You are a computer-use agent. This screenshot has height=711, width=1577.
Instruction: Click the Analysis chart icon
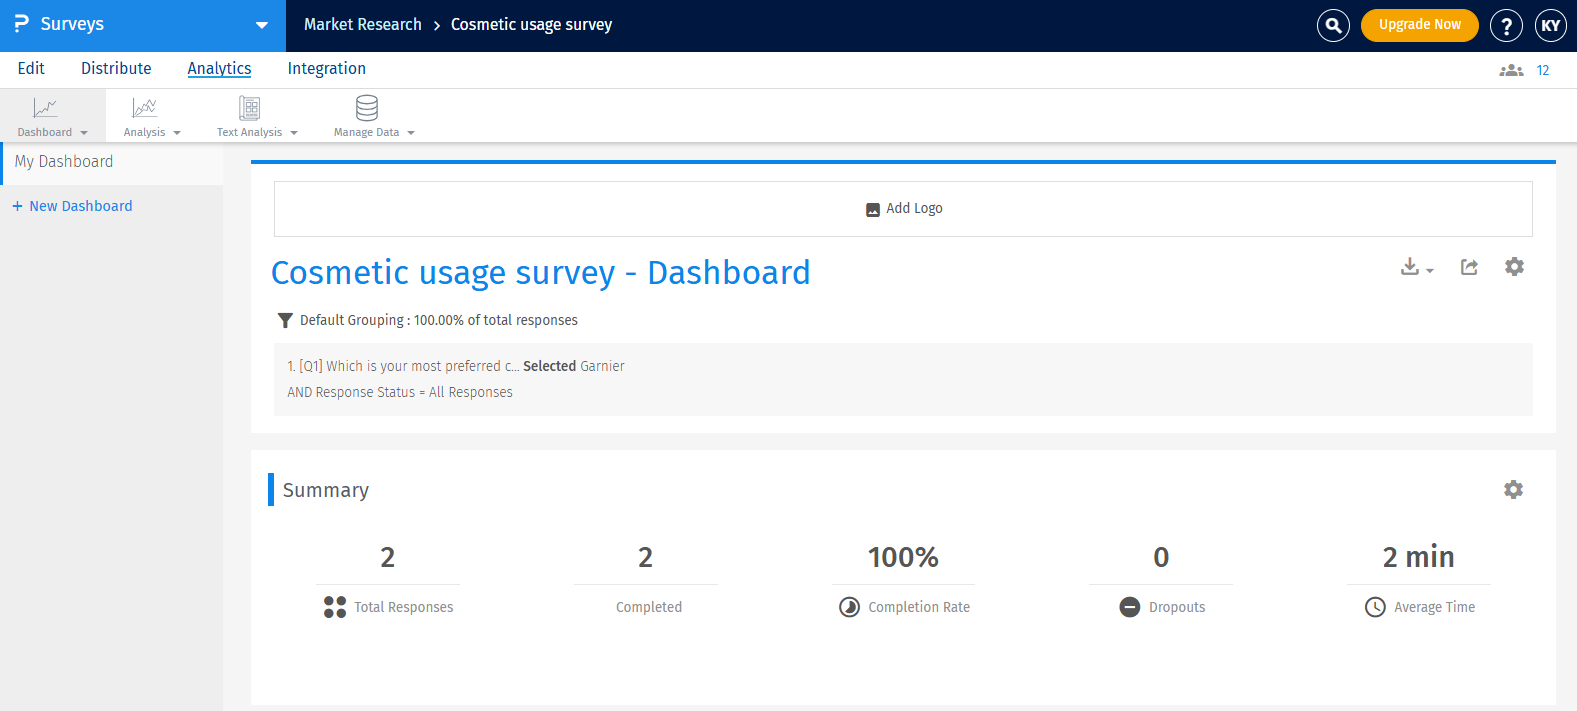click(x=145, y=108)
